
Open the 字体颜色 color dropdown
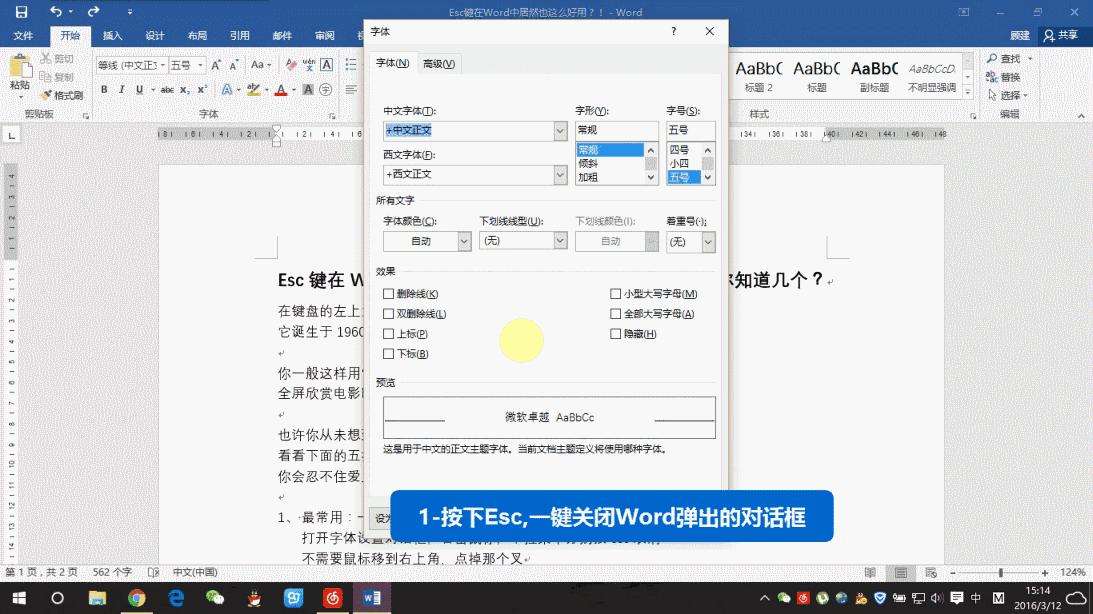[462, 240]
